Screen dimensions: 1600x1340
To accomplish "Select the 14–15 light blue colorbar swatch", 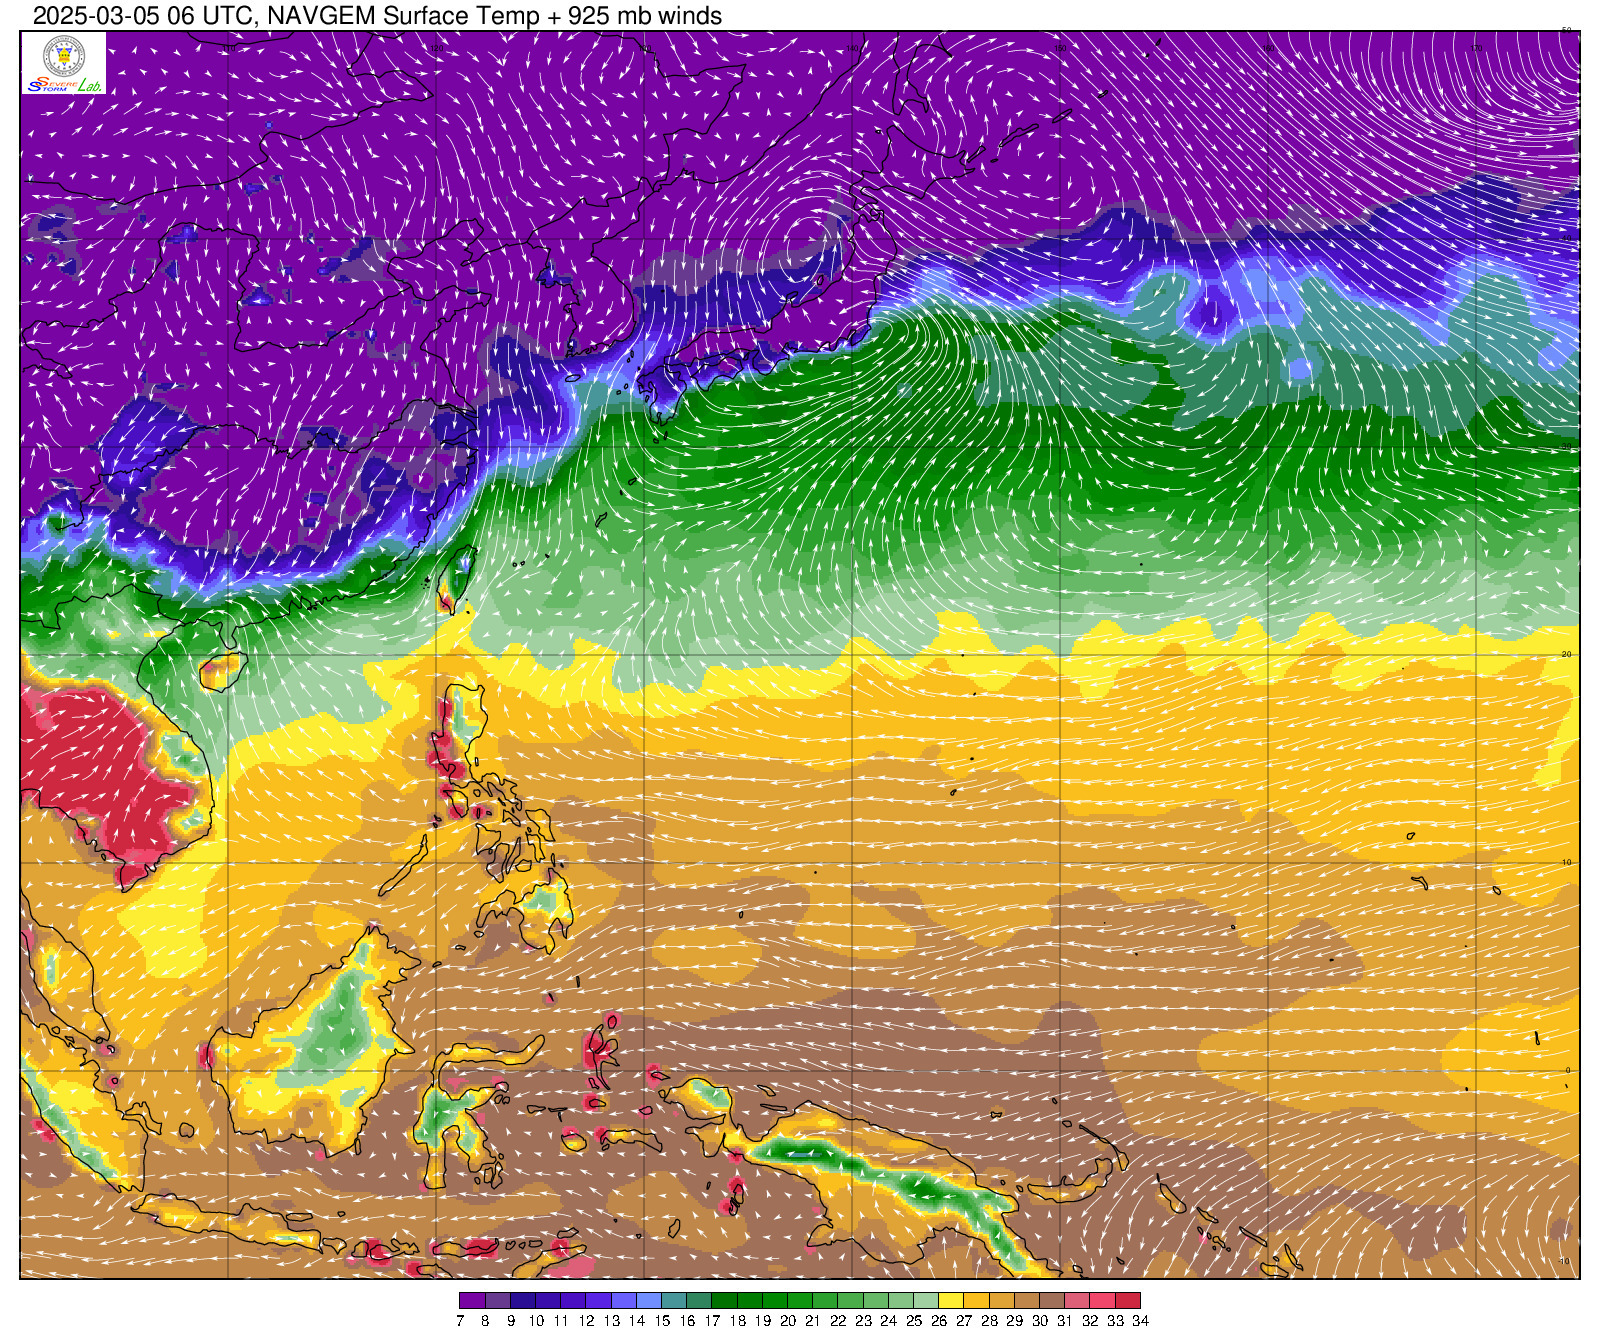I will (x=648, y=1300).
